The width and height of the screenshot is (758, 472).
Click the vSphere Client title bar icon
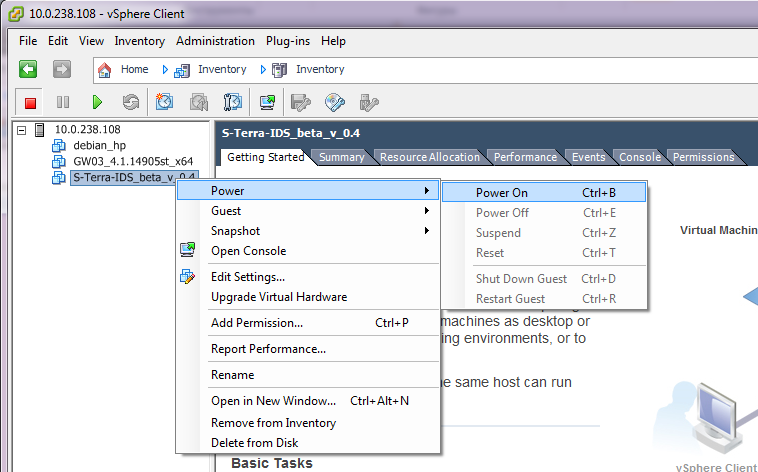16,14
